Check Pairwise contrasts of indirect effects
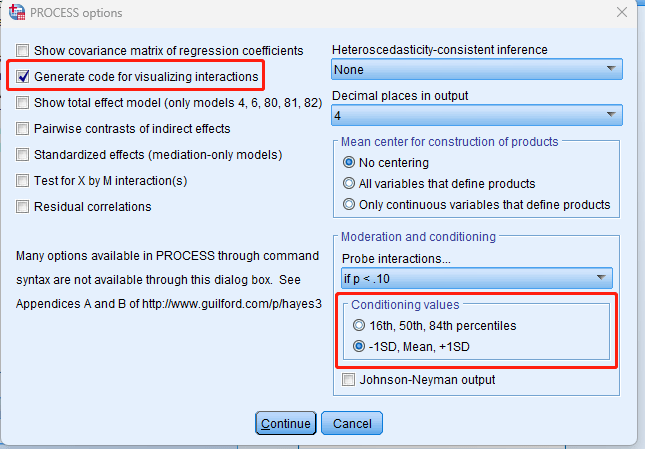The image size is (645, 449). pyautogui.click(x=23, y=128)
